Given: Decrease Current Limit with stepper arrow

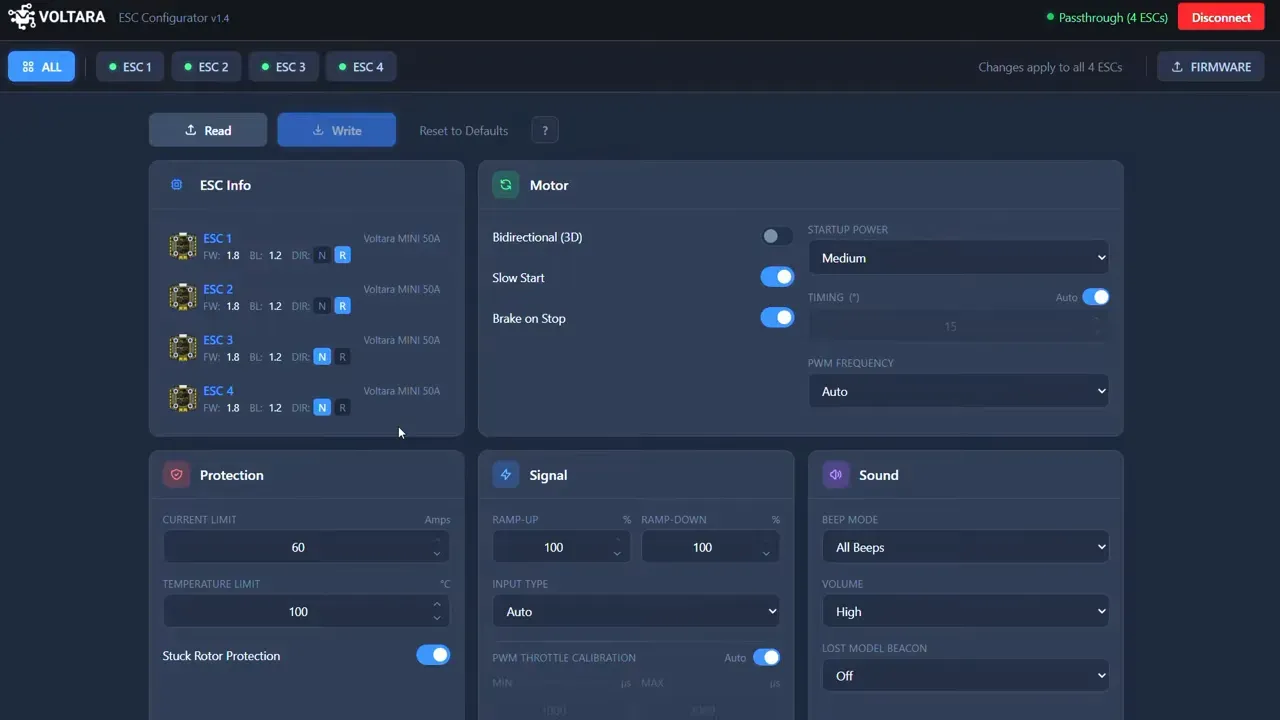Looking at the screenshot, I should (437, 554).
